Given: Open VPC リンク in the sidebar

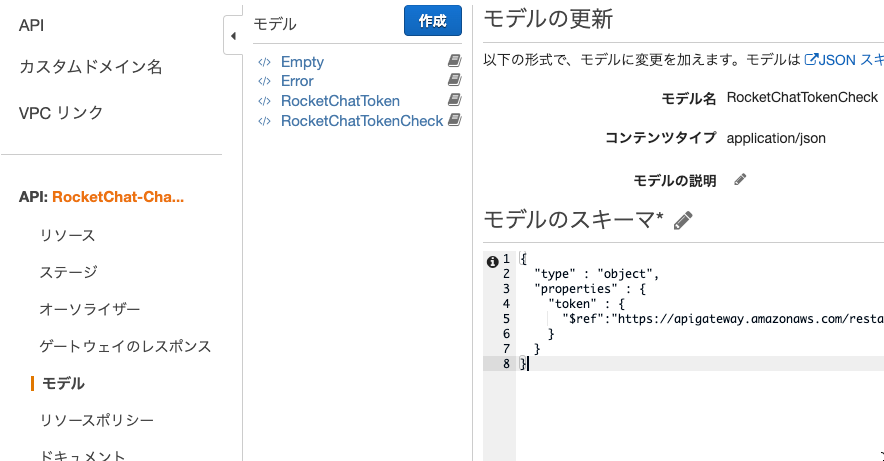Looking at the screenshot, I should 61,113.
